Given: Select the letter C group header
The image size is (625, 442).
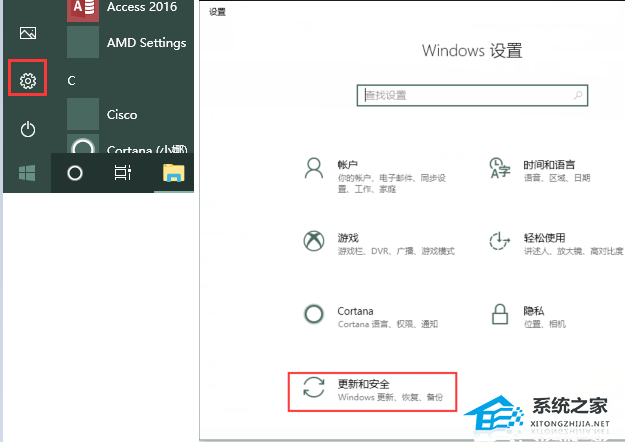Looking at the screenshot, I should pos(71,81).
